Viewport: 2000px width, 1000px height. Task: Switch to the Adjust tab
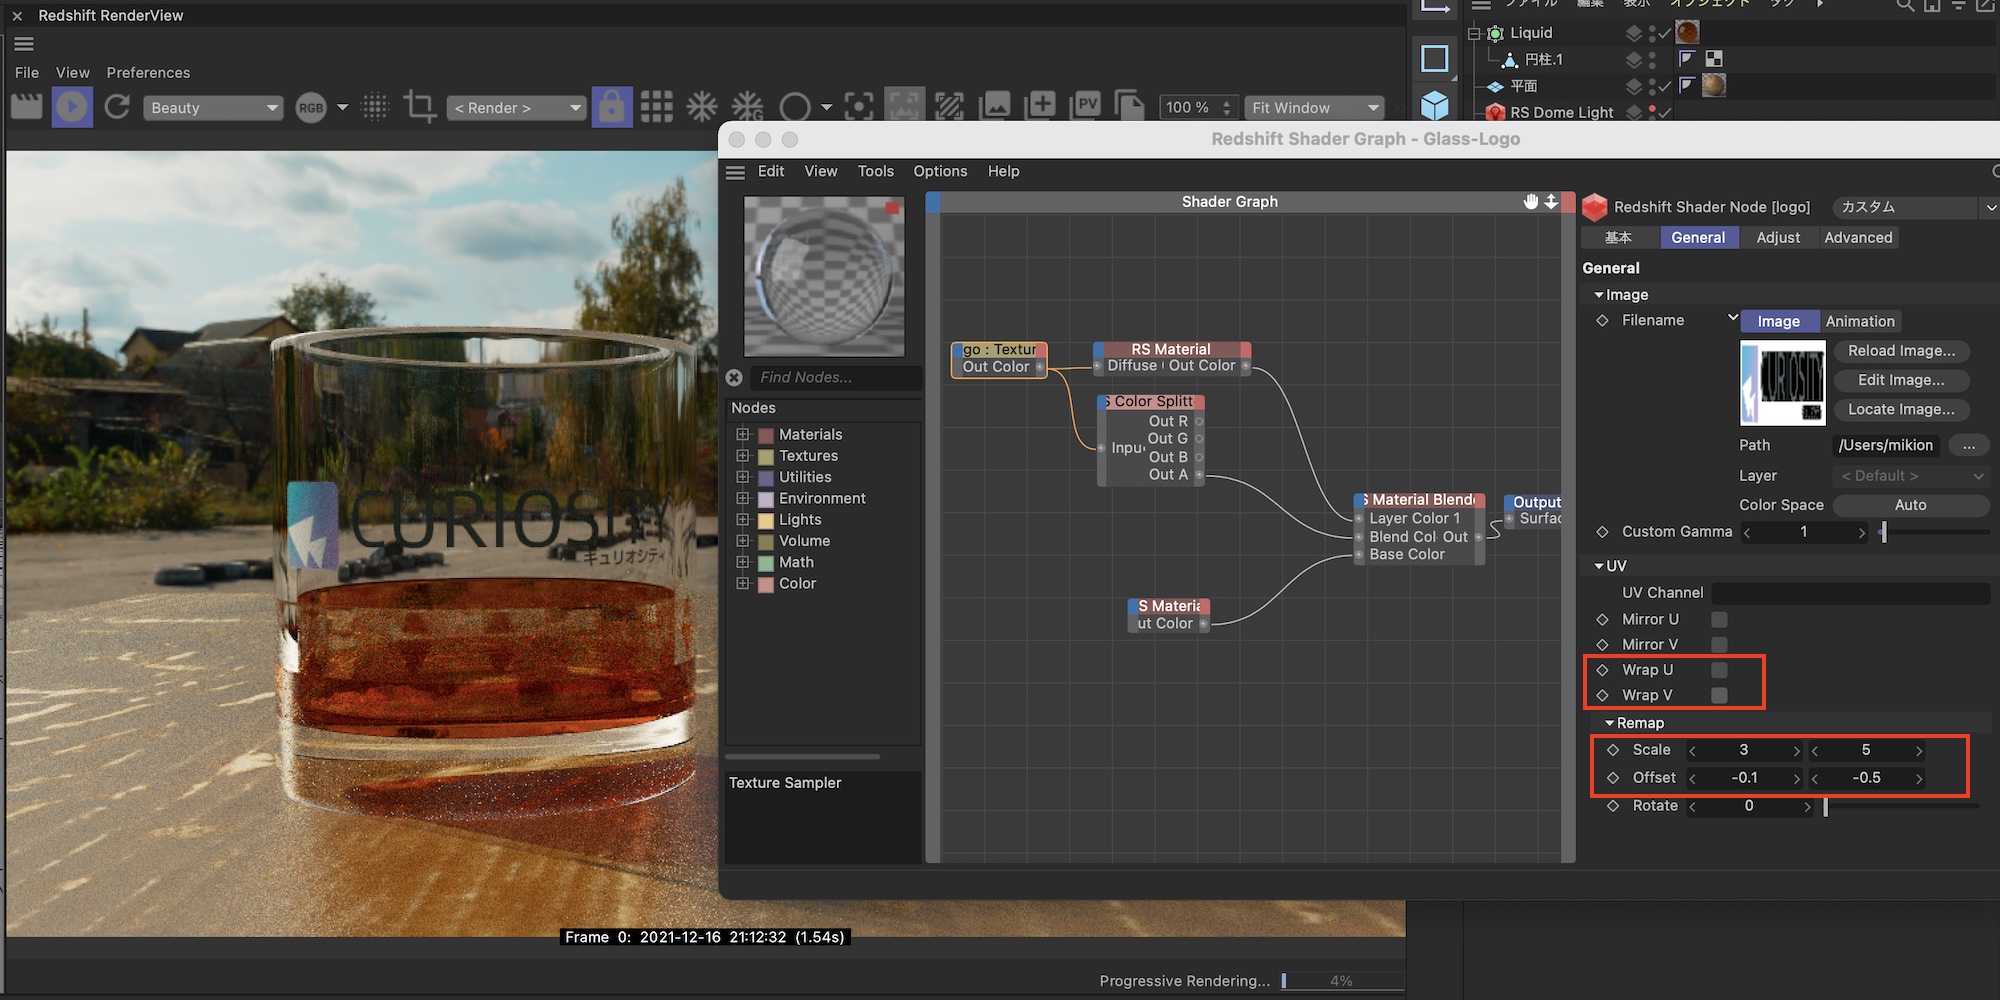click(1777, 238)
